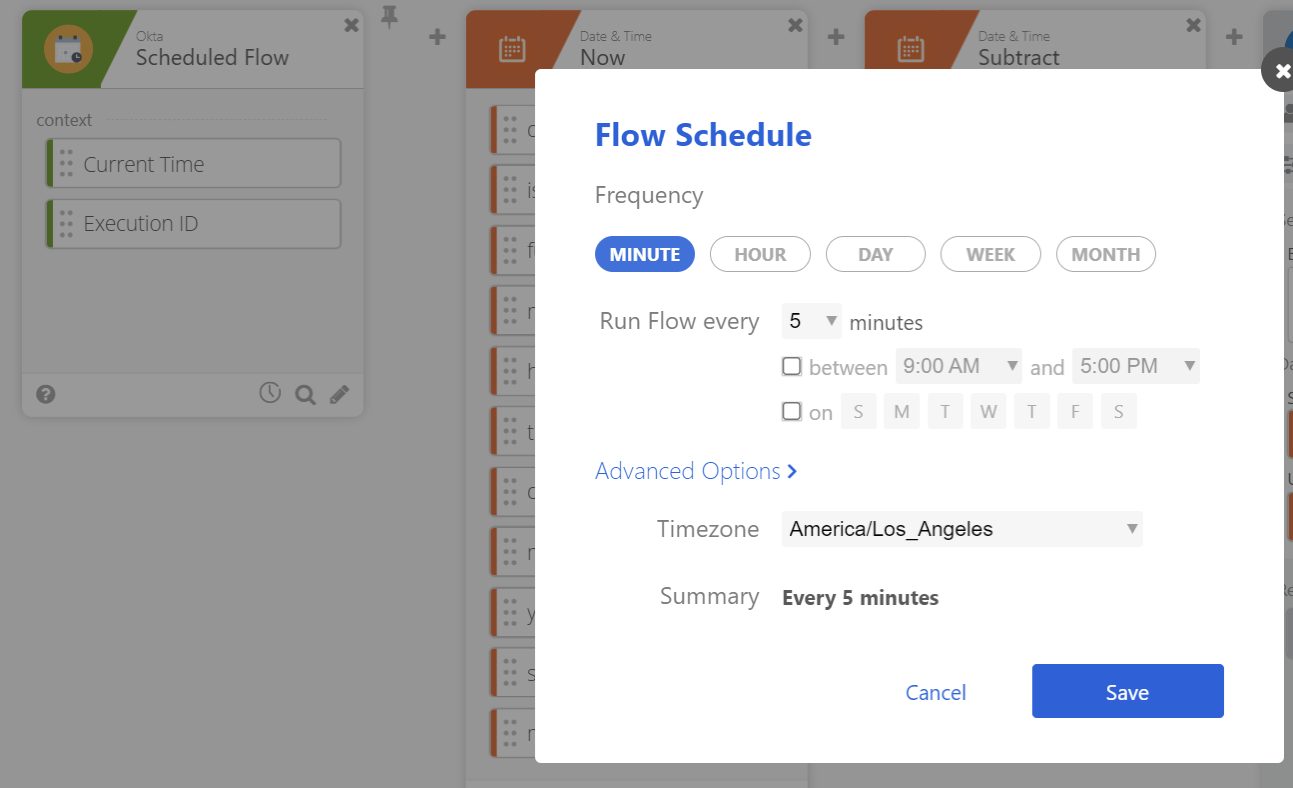Select the MINUTE frequency
The image size is (1293, 788).
645,254
